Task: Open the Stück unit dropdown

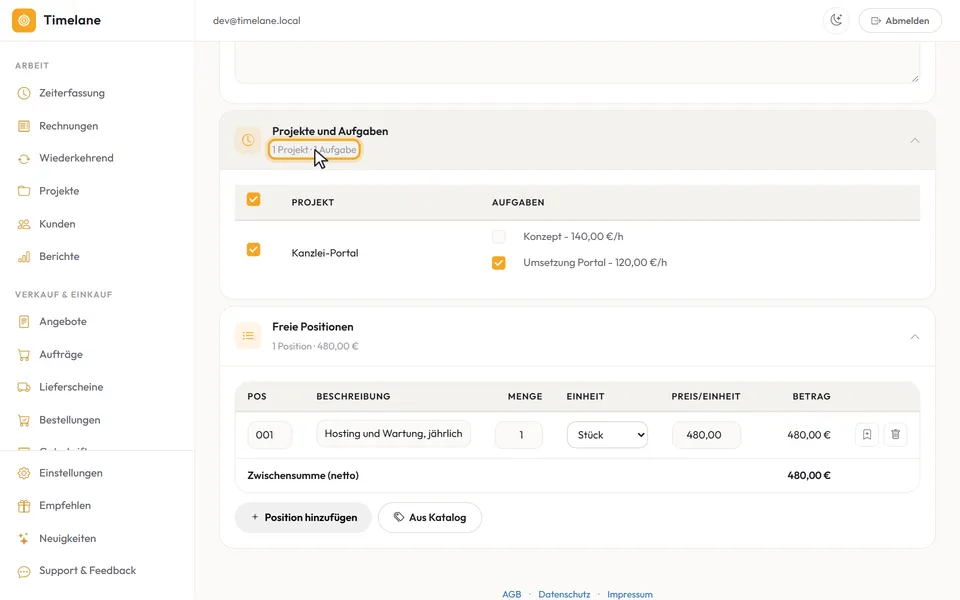Action: click(x=607, y=435)
